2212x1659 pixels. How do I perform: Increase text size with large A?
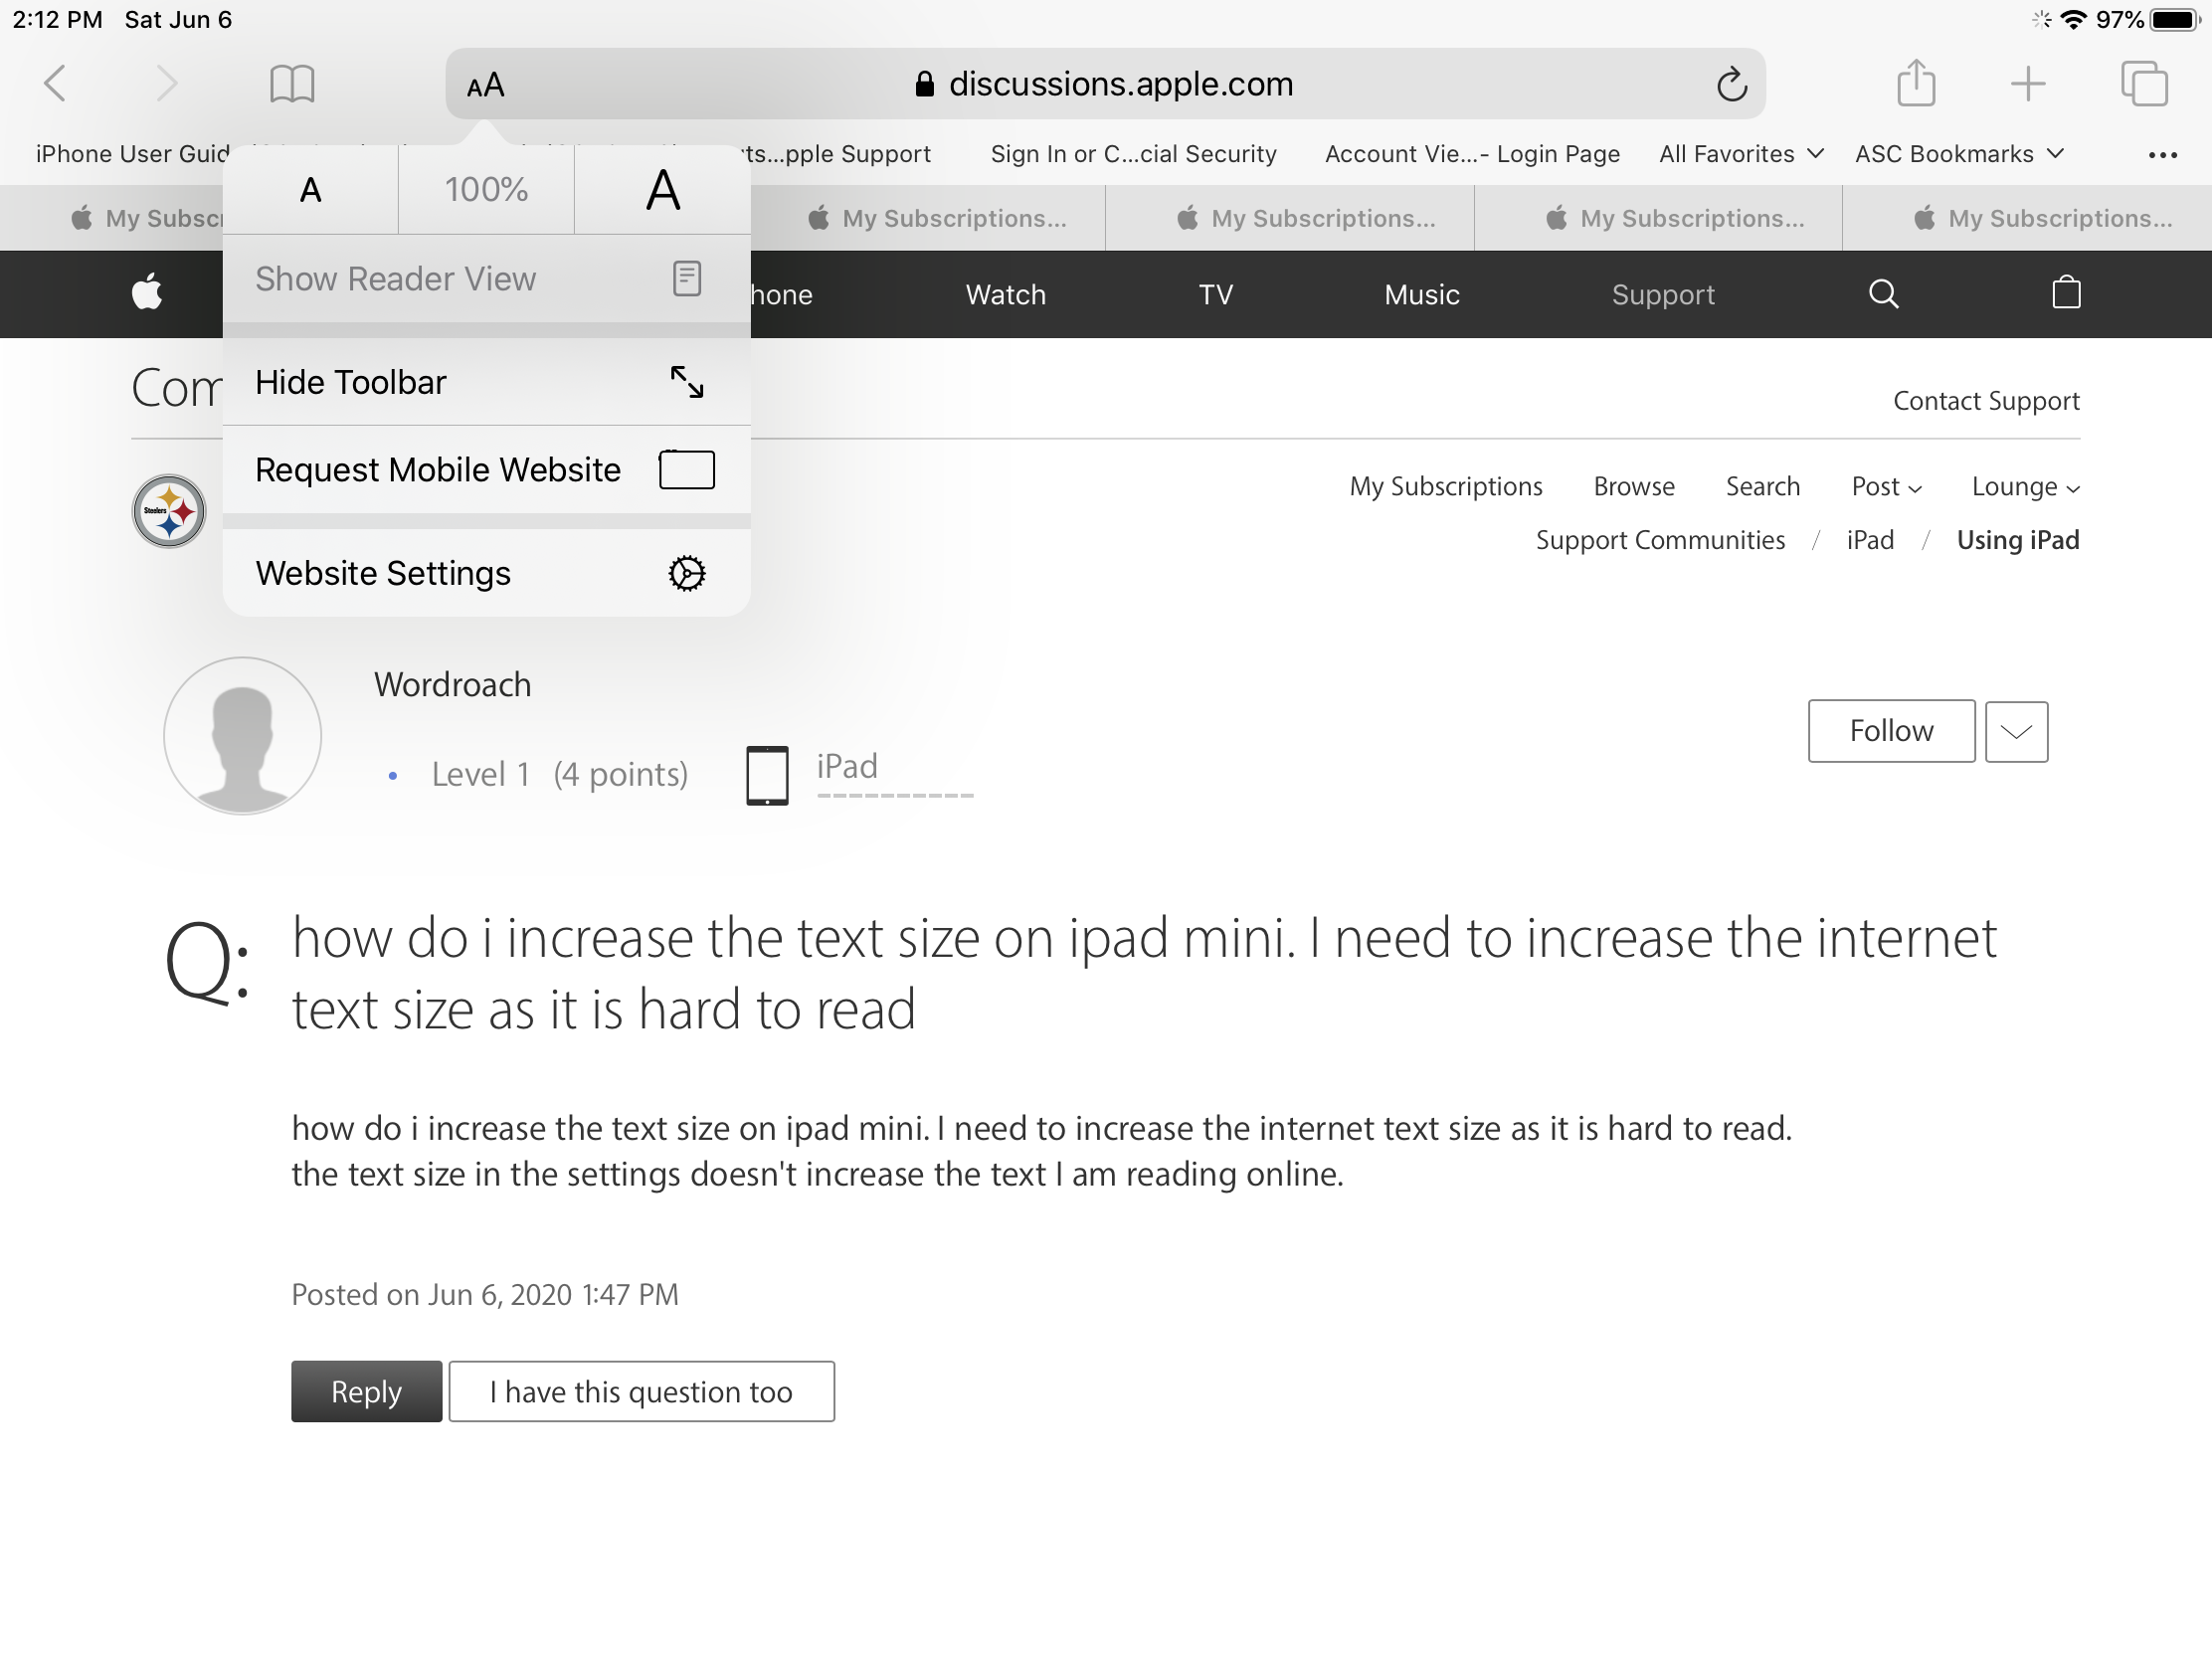[663, 190]
